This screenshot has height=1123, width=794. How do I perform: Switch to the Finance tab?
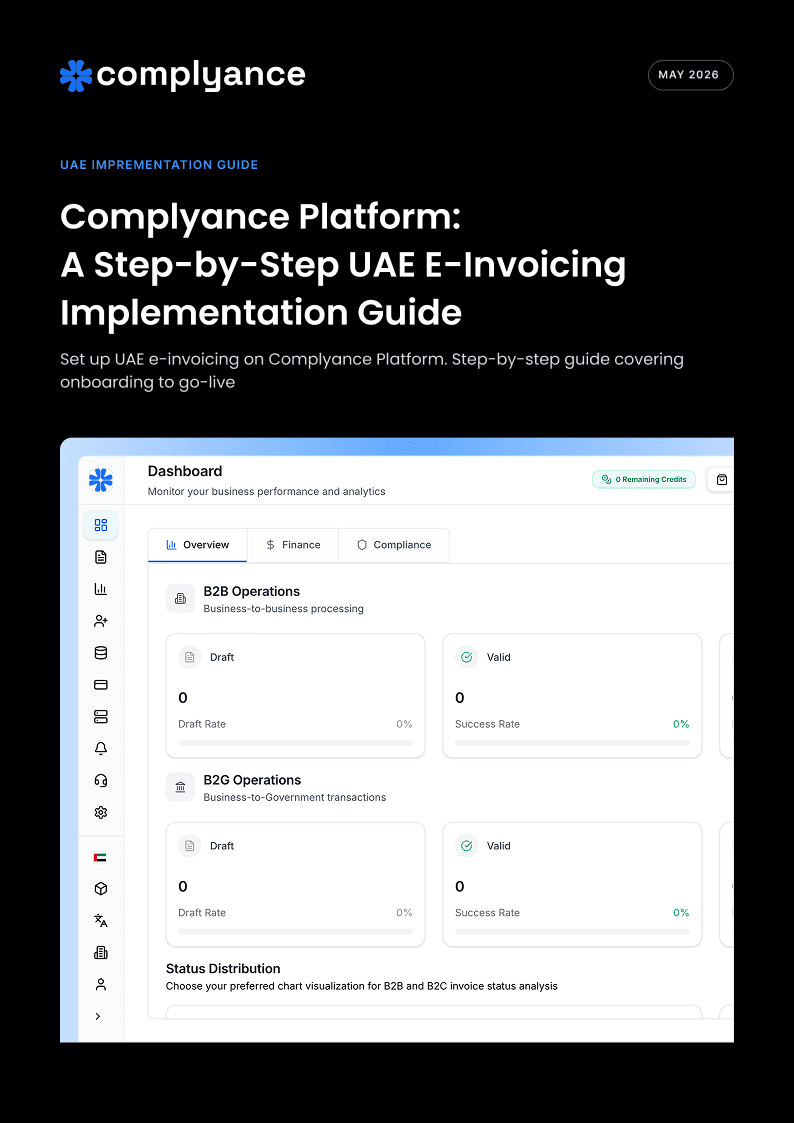(x=293, y=545)
